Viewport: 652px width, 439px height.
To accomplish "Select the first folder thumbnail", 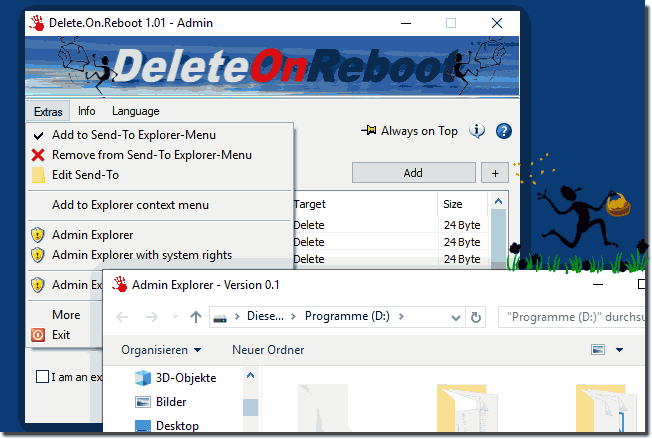I will point(323,408).
